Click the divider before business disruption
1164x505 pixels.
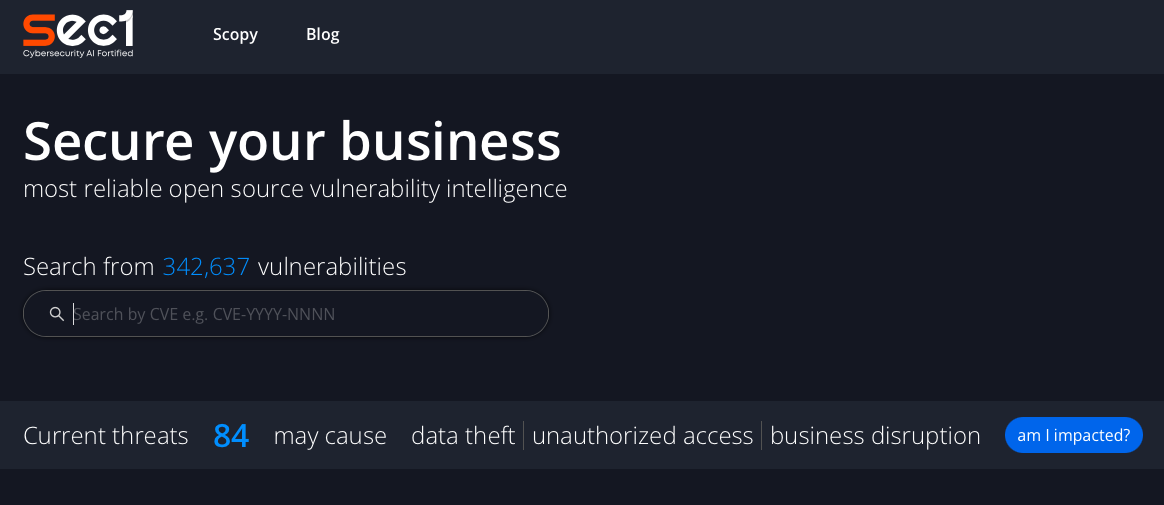pos(762,436)
